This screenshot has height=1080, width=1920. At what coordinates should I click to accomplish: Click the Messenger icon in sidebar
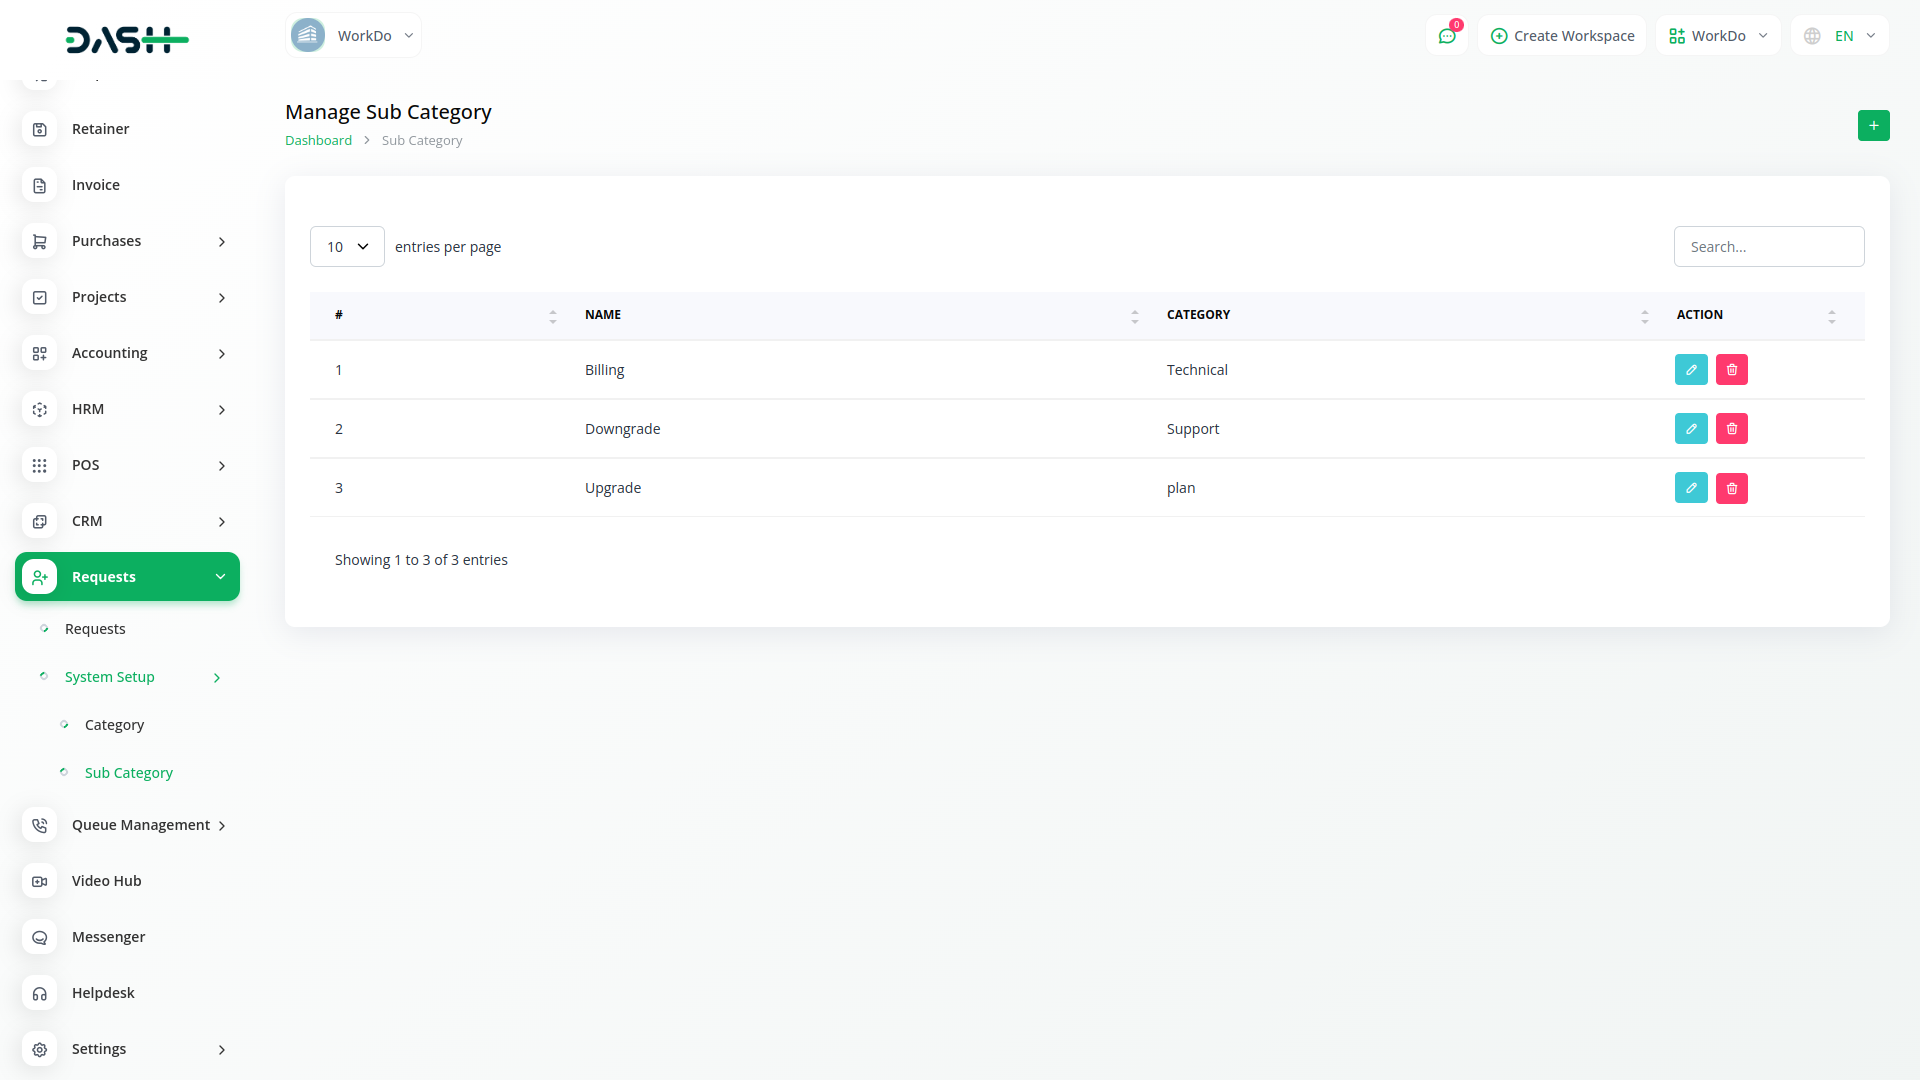point(40,937)
